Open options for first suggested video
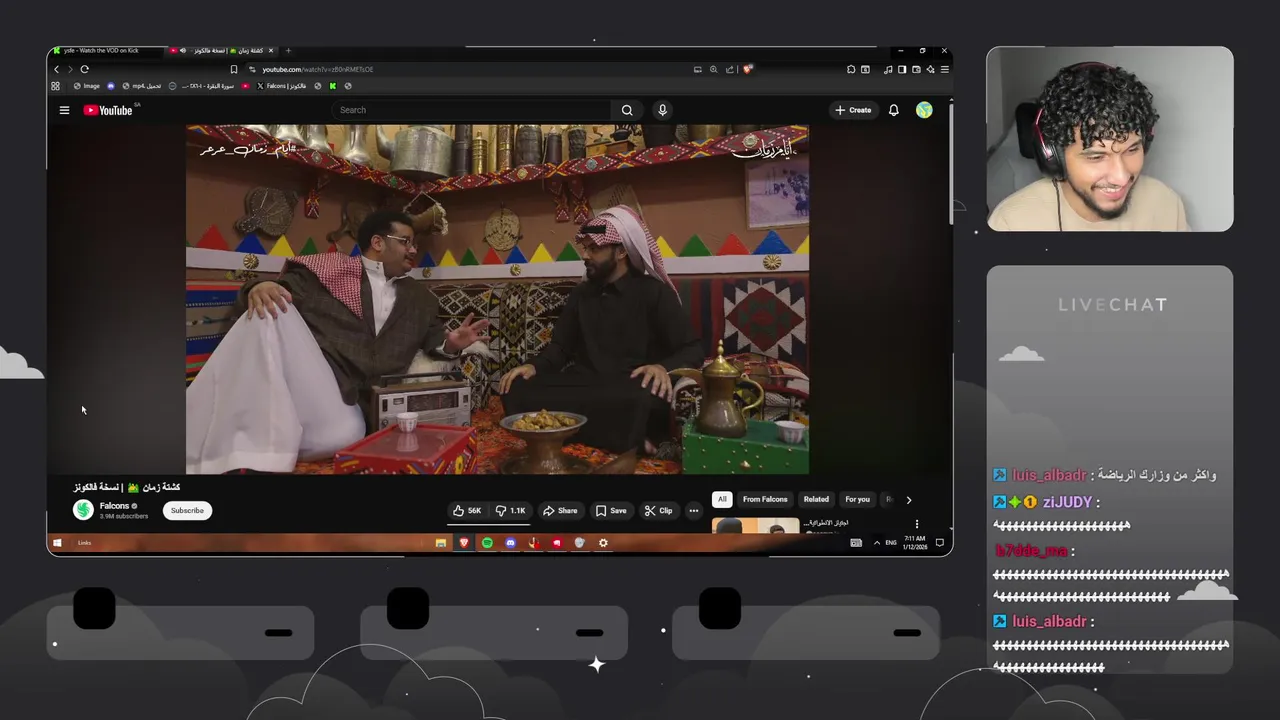 pyautogui.click(x=916, y=524)
